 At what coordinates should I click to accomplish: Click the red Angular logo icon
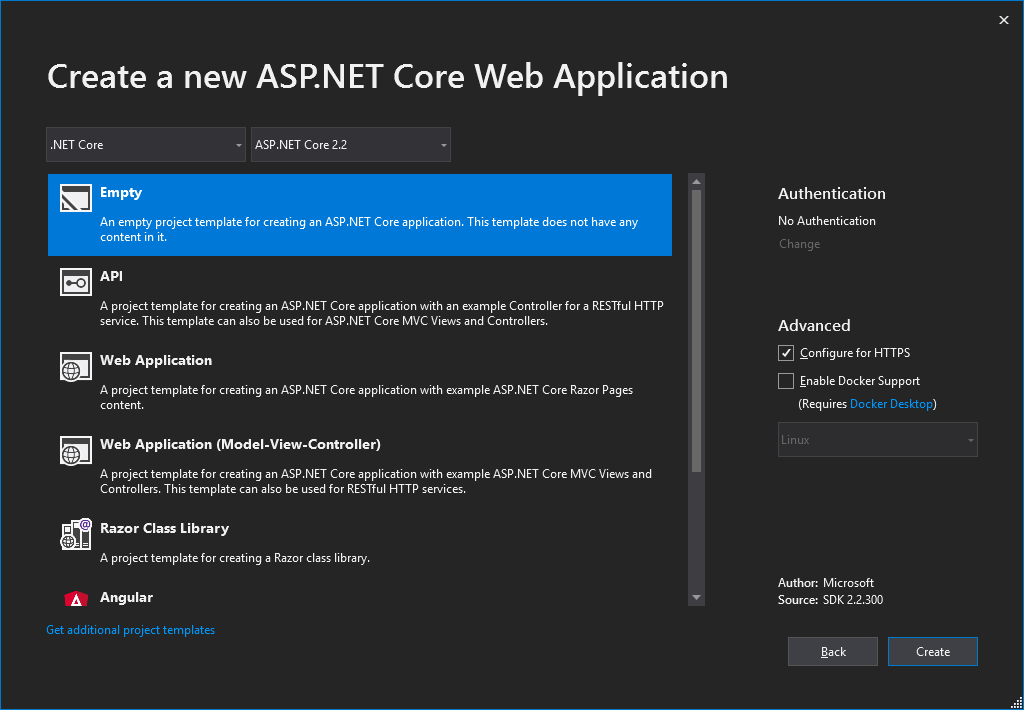76,599
